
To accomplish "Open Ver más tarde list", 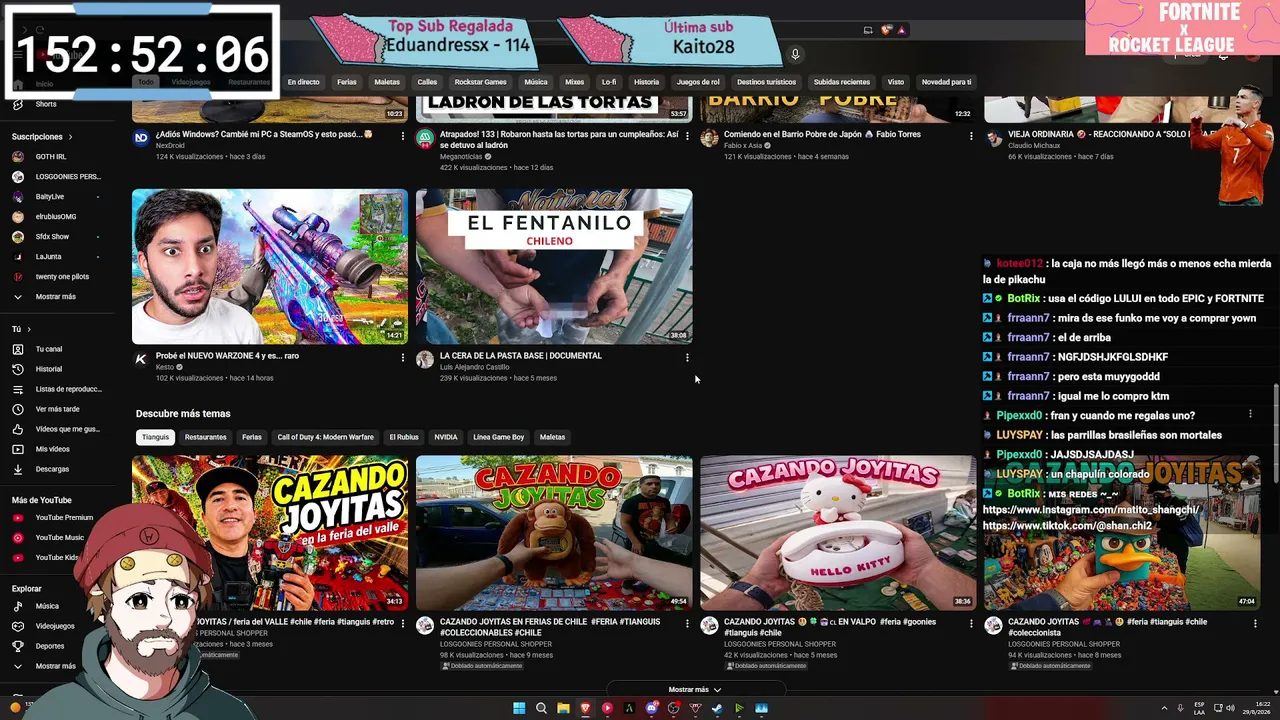I will pyautogui.click(x=57, y=409).
